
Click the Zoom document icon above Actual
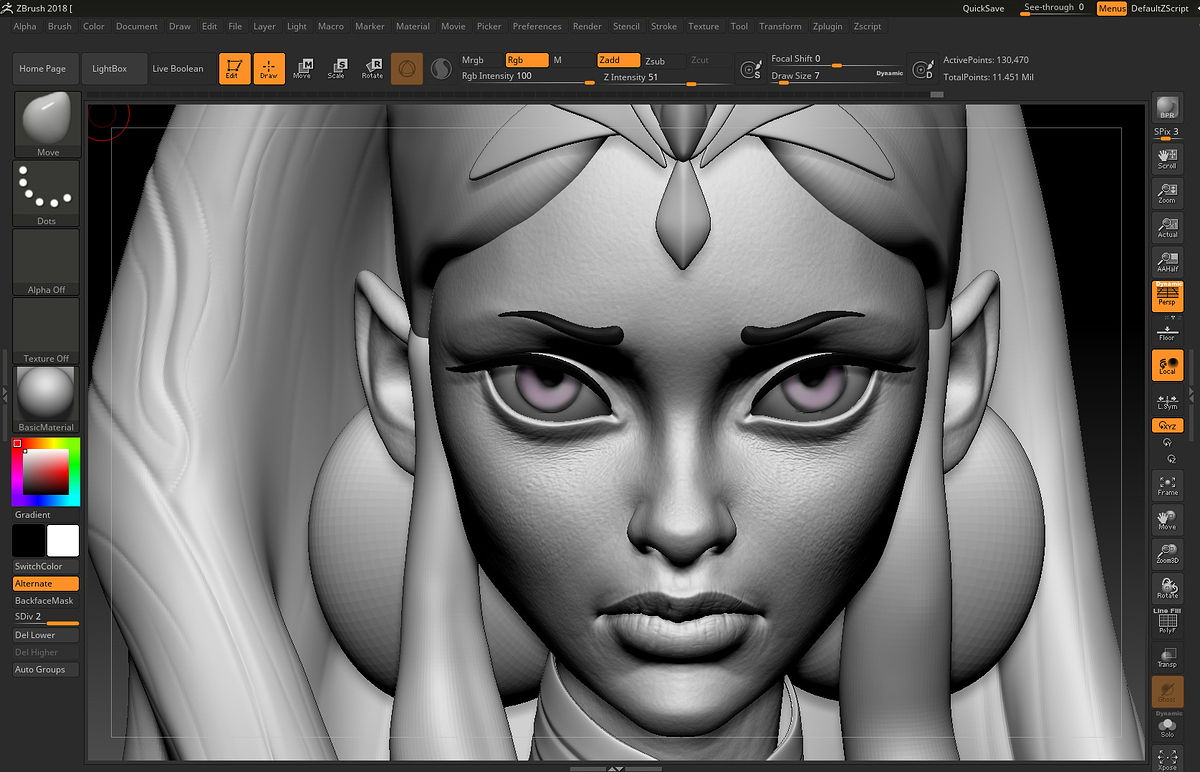pos(1167,192)
